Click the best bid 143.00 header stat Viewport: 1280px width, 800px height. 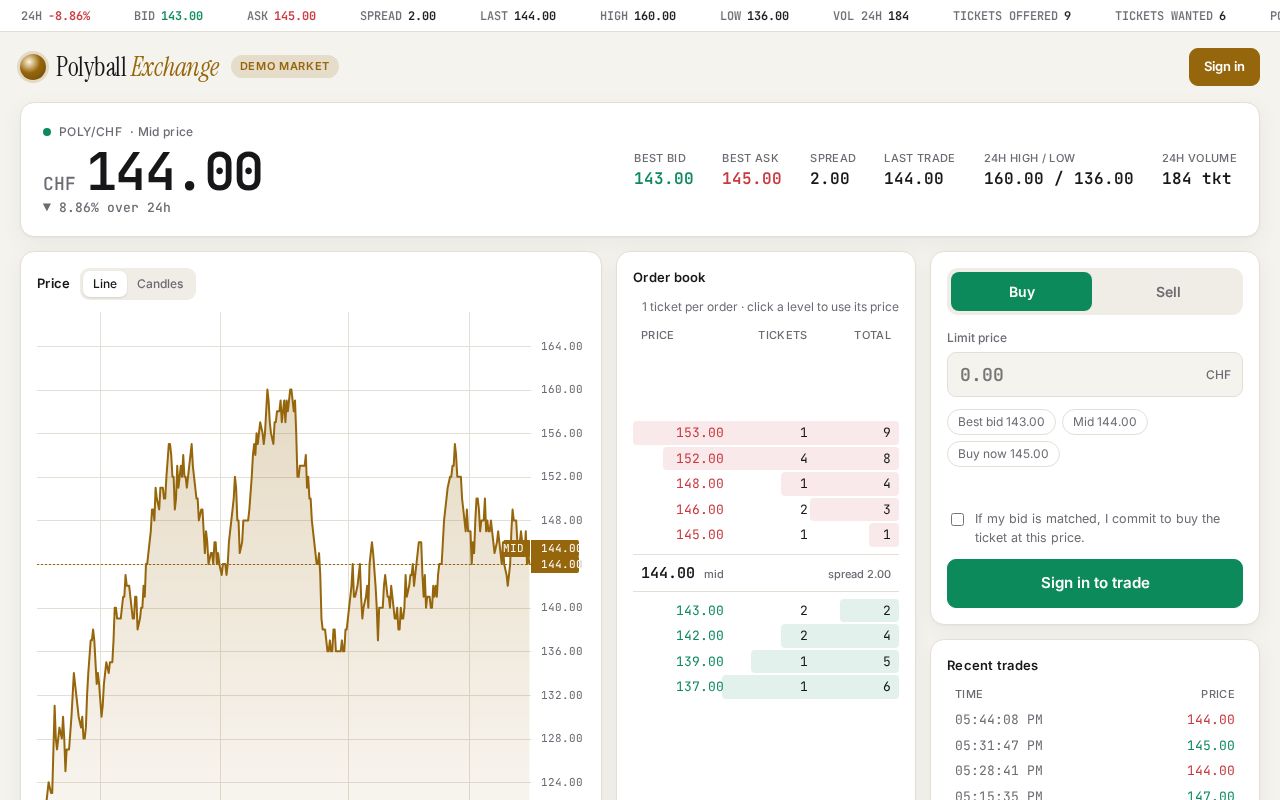click(663, 170)
